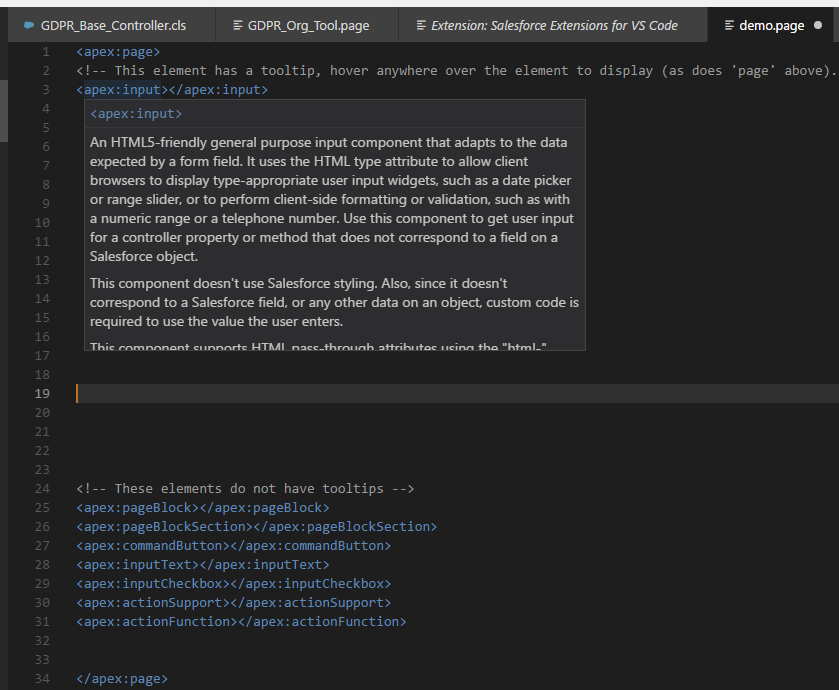The image size is (839, 690).
Task: Open Salesforce Extensions for VS Code tab
Action: [x=553, y=25]
